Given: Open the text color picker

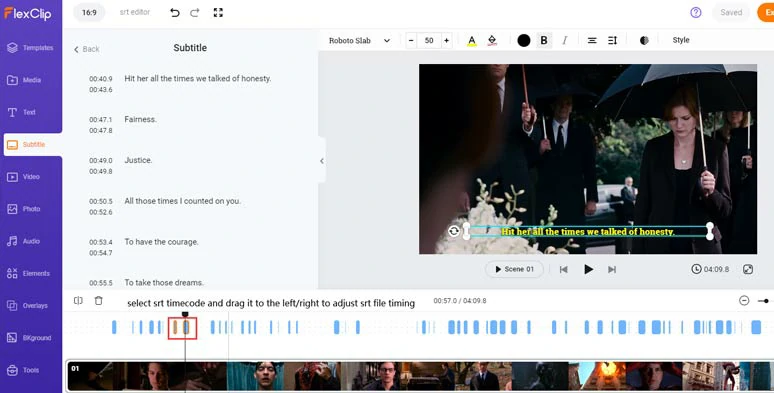Looking at the screenshot, I should click(472, 40).
